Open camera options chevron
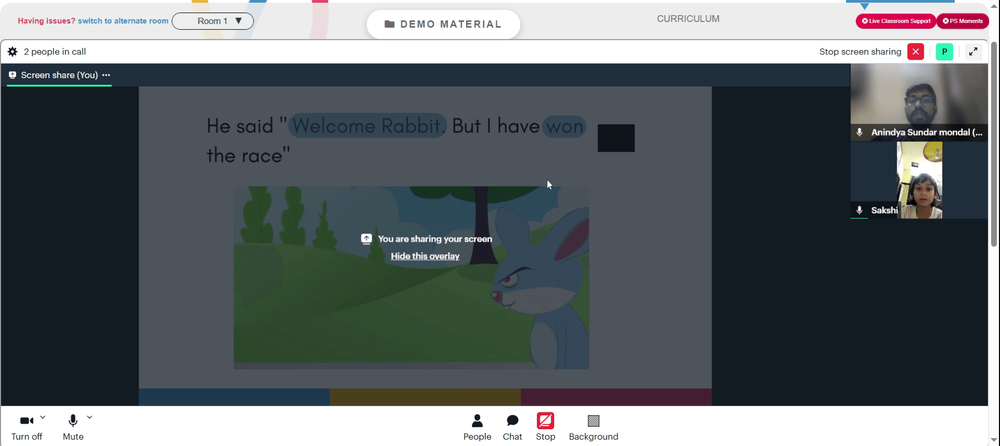Viewport: 1000px width, 446px height. (43, 417)
